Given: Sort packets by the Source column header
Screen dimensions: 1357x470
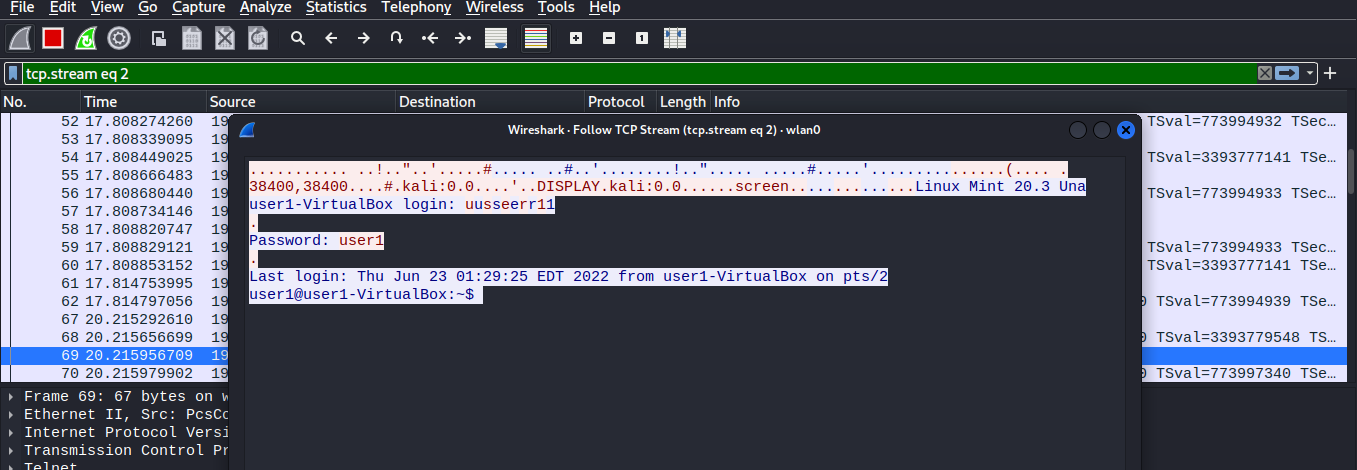Looking at the screenshot, I should point(301,102).
